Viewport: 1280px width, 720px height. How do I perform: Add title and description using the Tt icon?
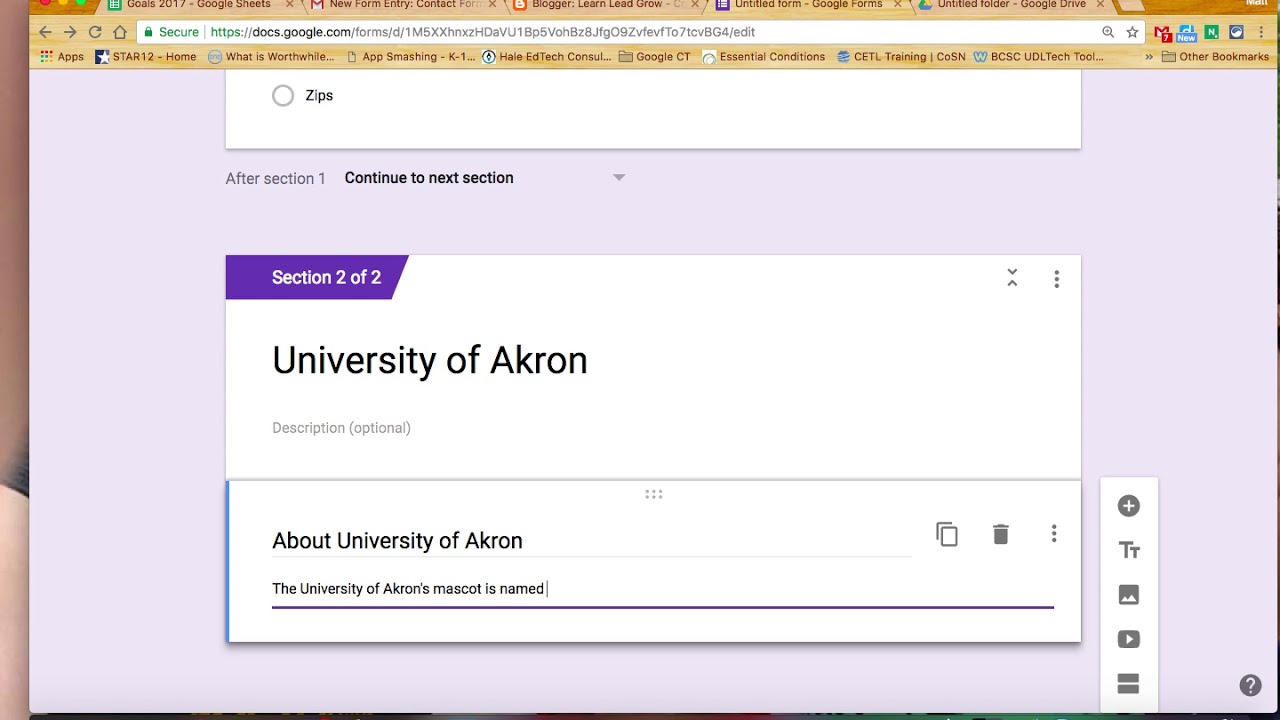(1128, 550)
